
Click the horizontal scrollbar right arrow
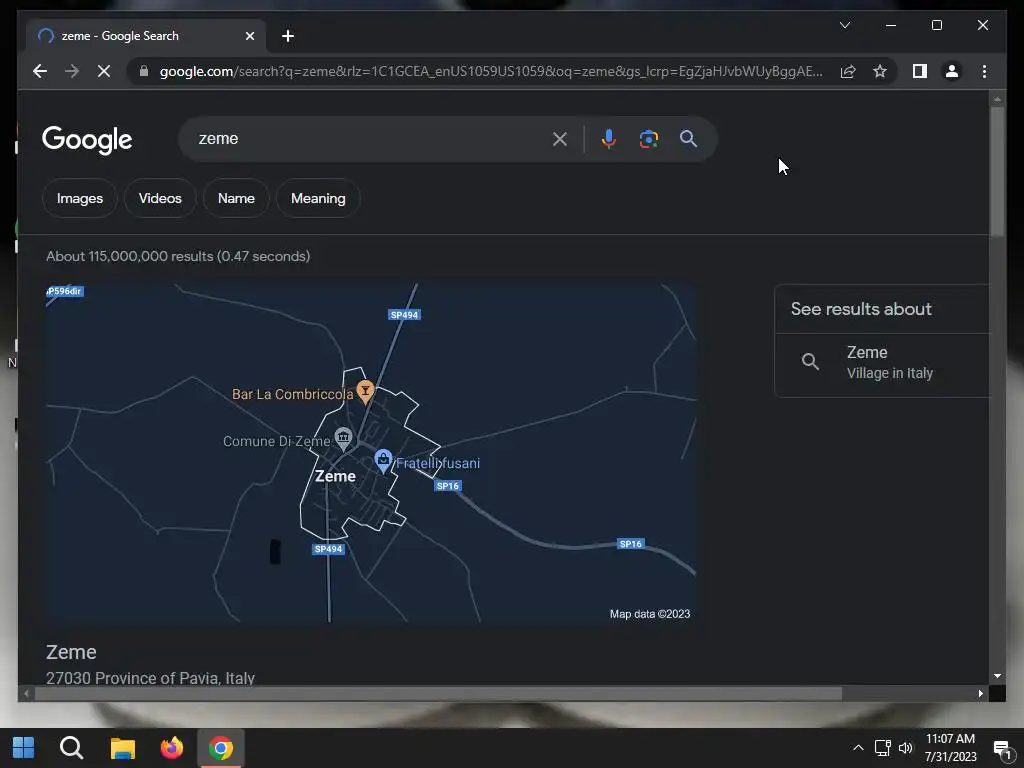980,694
